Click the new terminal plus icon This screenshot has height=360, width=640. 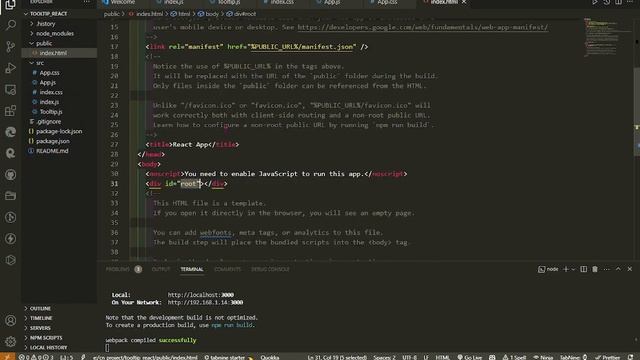point(566,269)
